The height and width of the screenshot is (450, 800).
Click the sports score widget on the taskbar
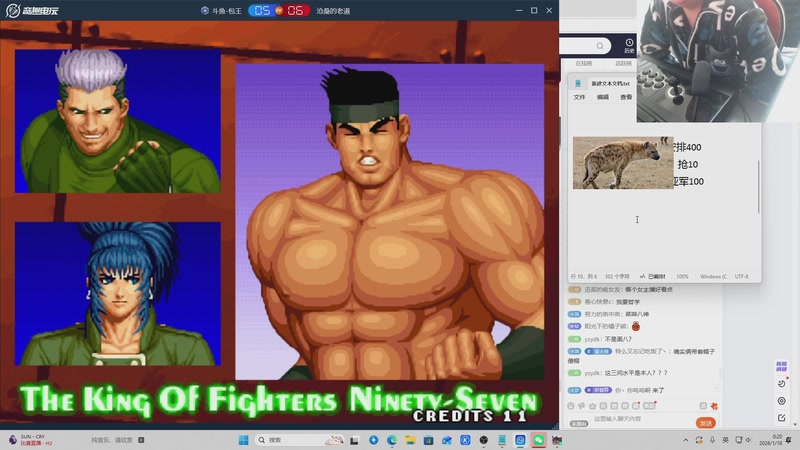31,440
